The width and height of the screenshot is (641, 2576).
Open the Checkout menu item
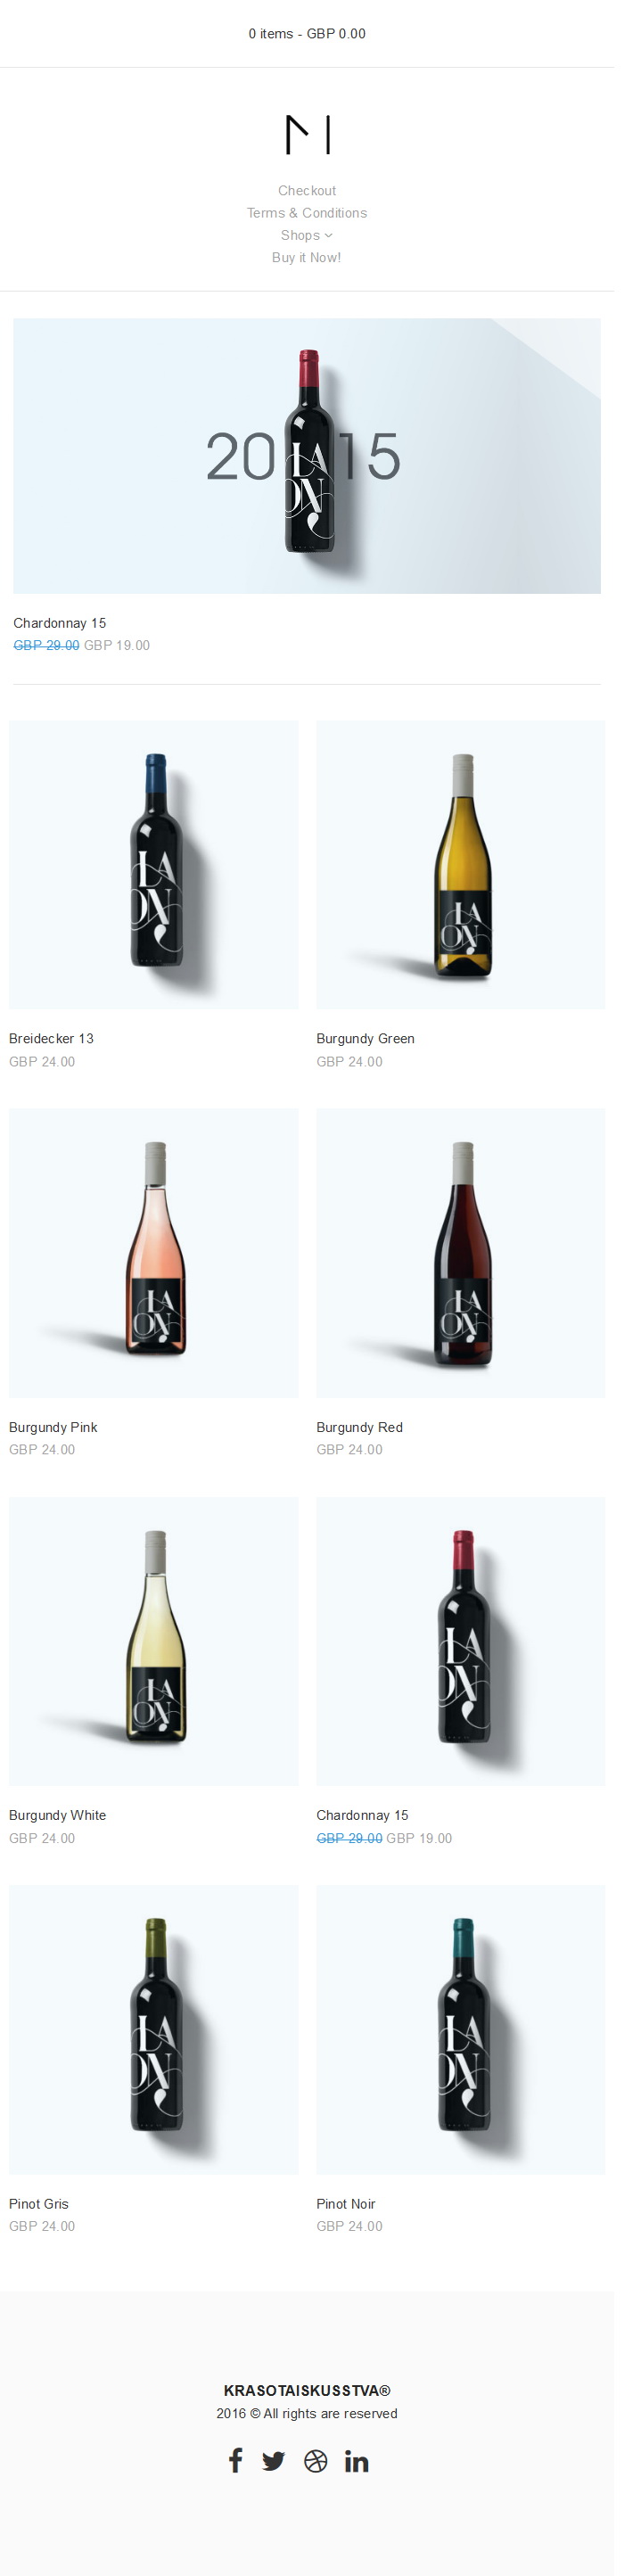pyautogui.click(x=307, y=190)
